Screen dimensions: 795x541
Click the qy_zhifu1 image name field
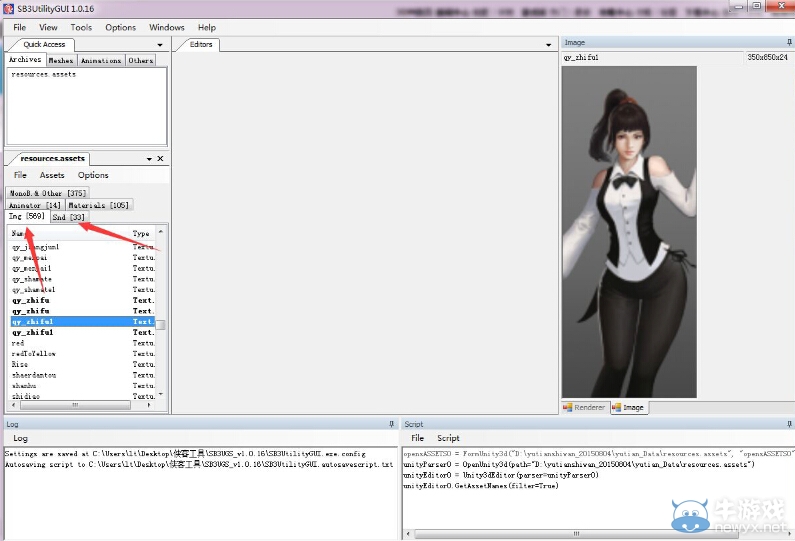[x=652, y=58]
